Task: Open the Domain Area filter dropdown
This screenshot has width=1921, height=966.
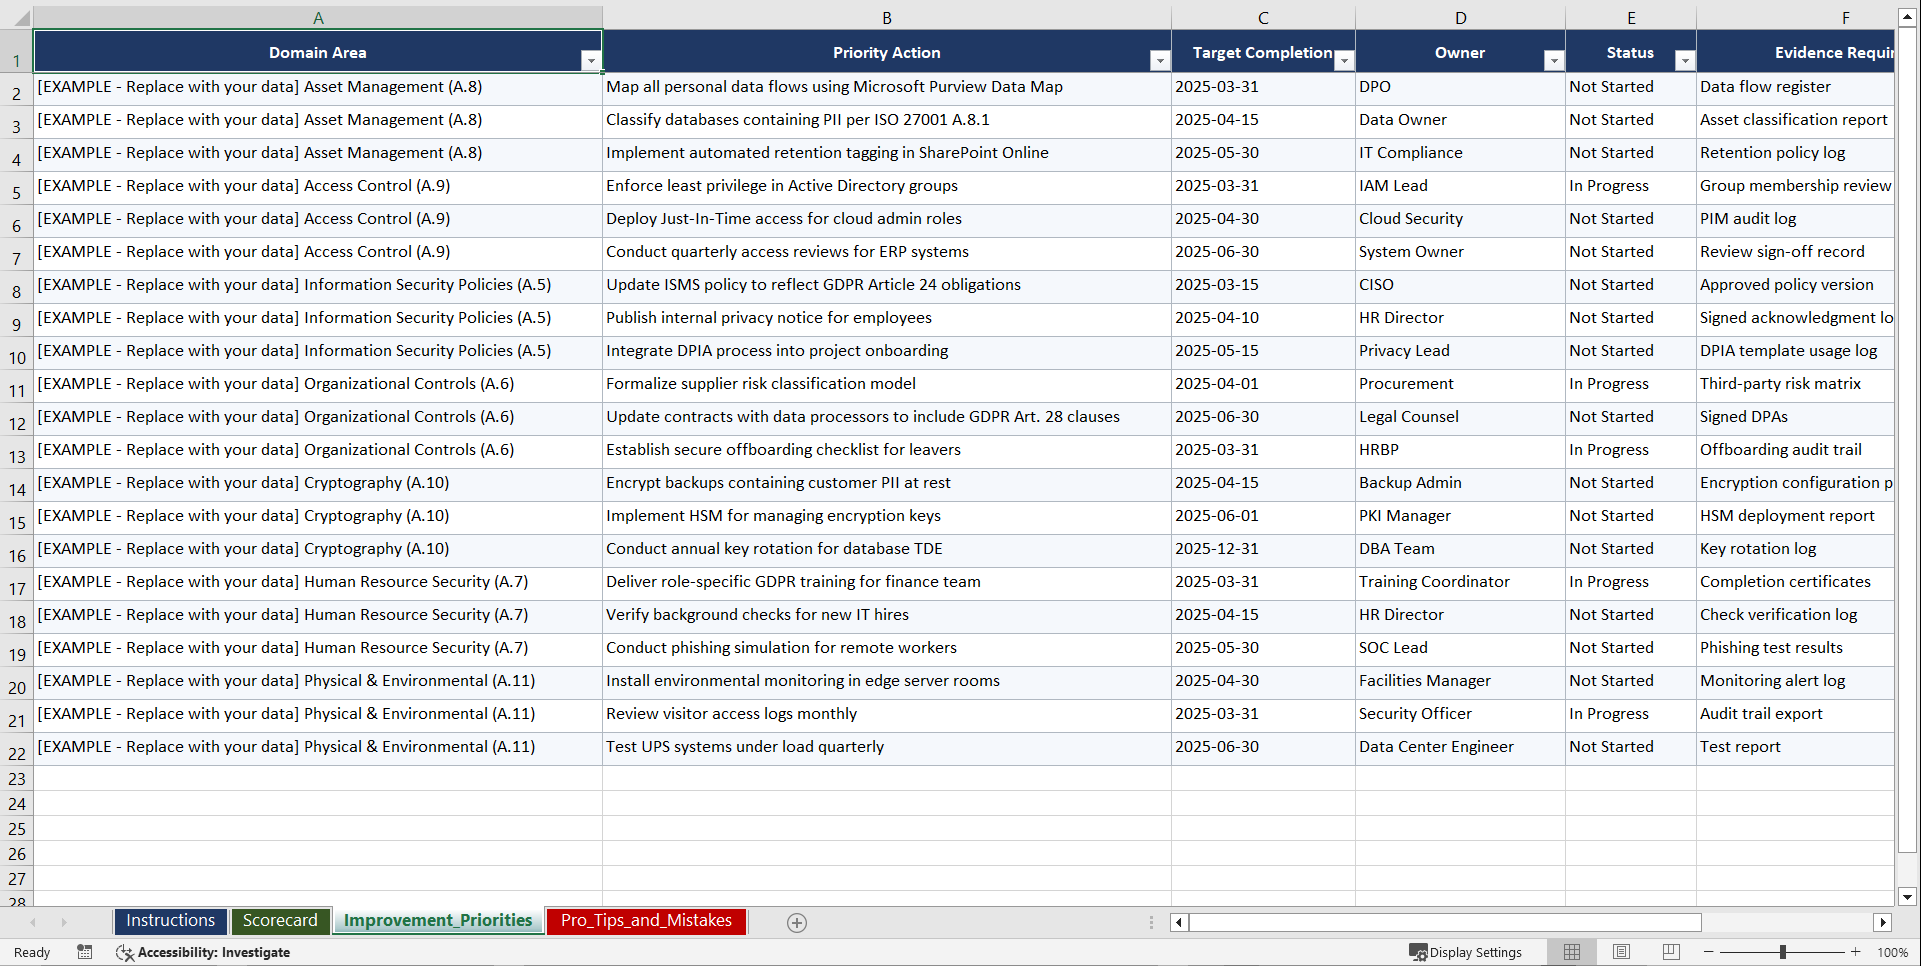Action: click(x=591, y=60)
